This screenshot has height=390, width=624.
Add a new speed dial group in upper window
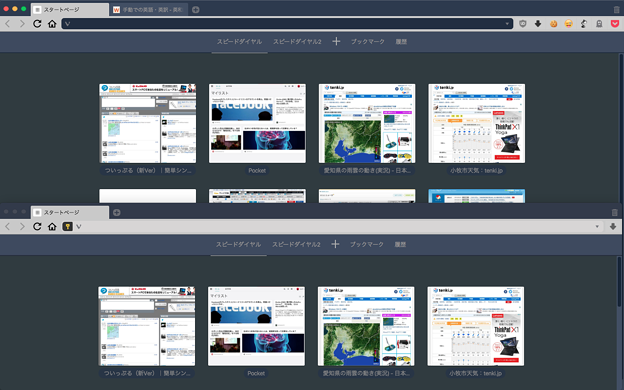click(336, 41)
